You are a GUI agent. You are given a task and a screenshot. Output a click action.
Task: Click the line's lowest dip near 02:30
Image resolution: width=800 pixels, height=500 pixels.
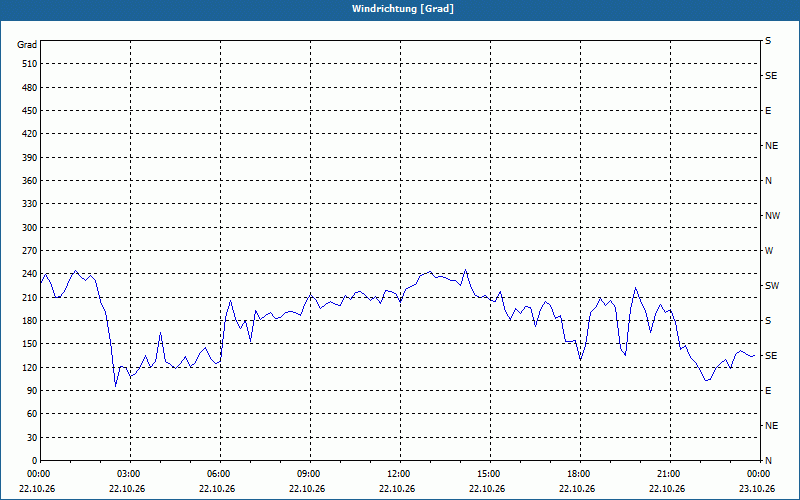[116, 386]
